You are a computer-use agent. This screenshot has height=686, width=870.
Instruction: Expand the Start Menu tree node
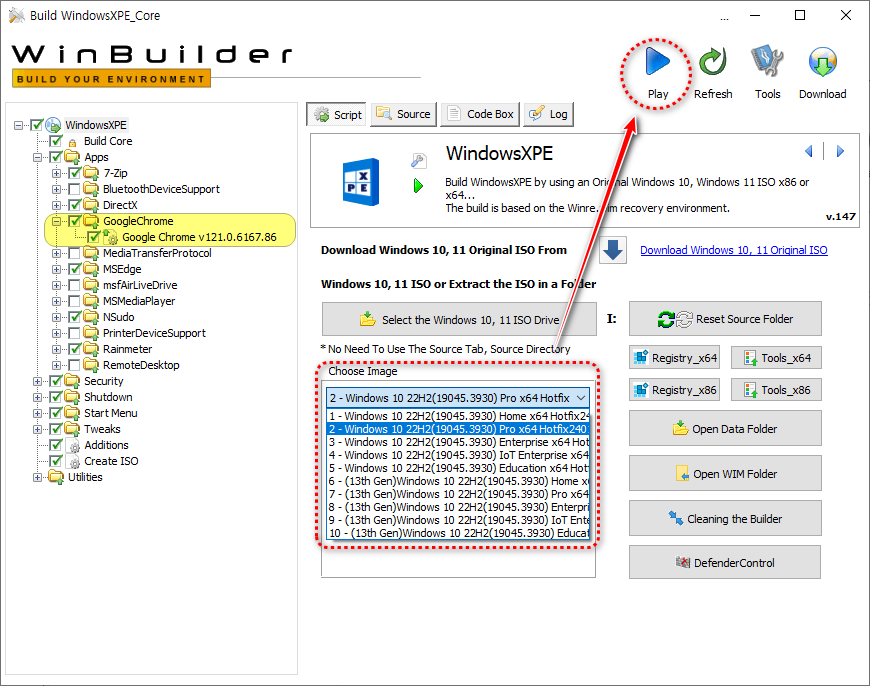pos(37,413)
